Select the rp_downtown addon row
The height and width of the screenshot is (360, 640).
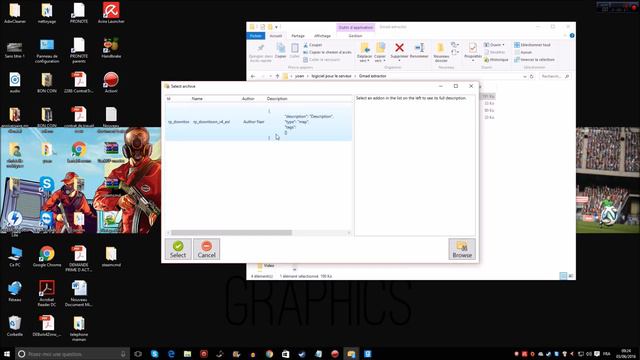tap(259, 122)
